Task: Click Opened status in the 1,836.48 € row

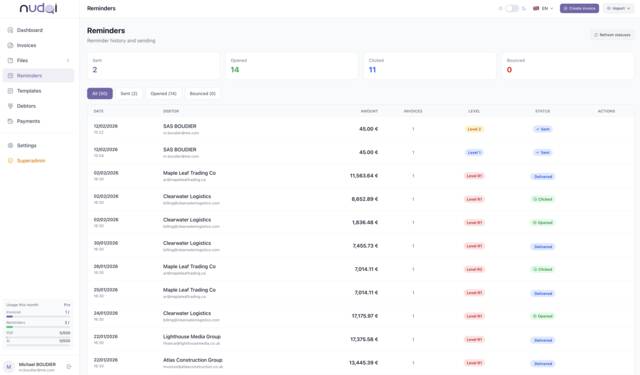Action: pos(543,223)
